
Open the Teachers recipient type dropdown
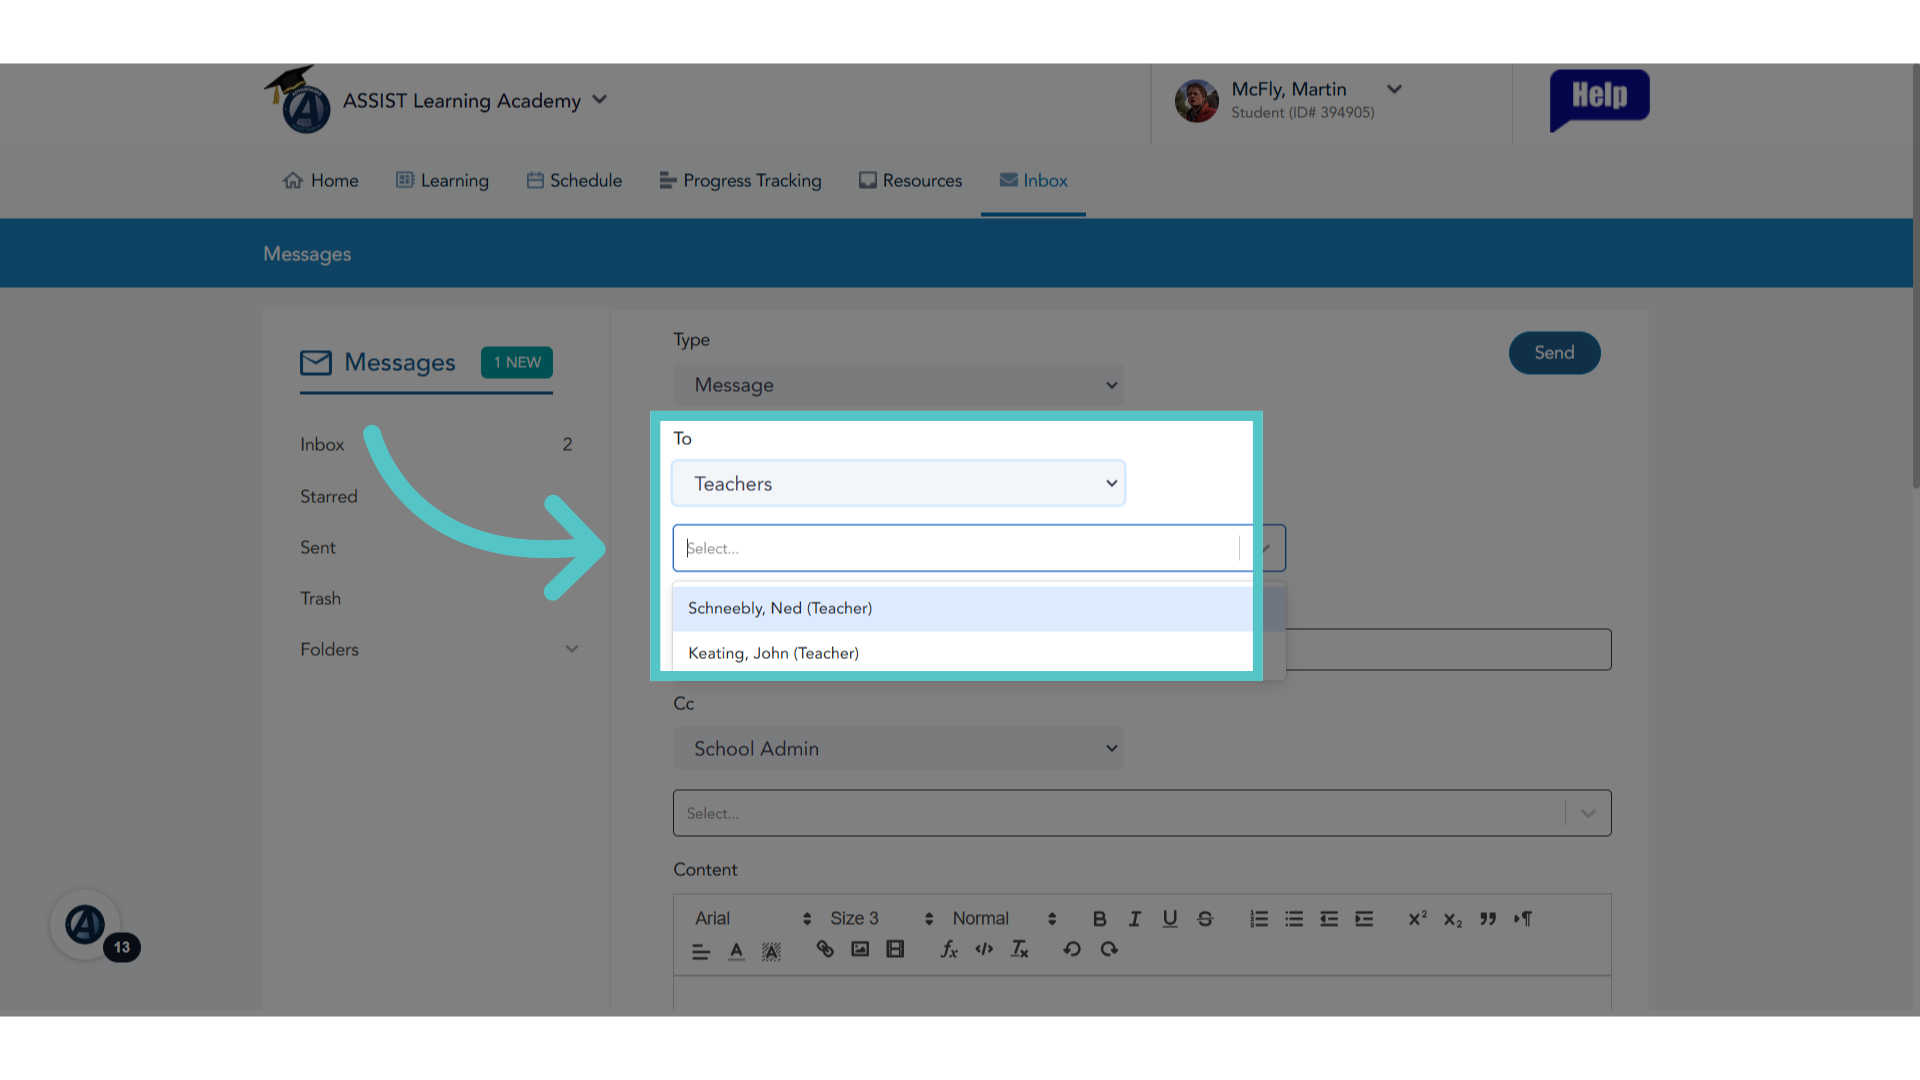tap(898, 483)
